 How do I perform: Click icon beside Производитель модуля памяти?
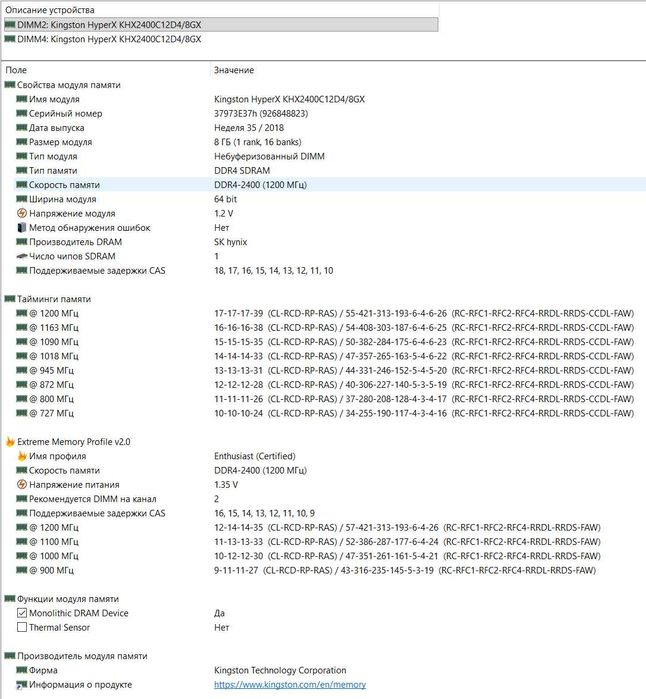pos(10,655)
